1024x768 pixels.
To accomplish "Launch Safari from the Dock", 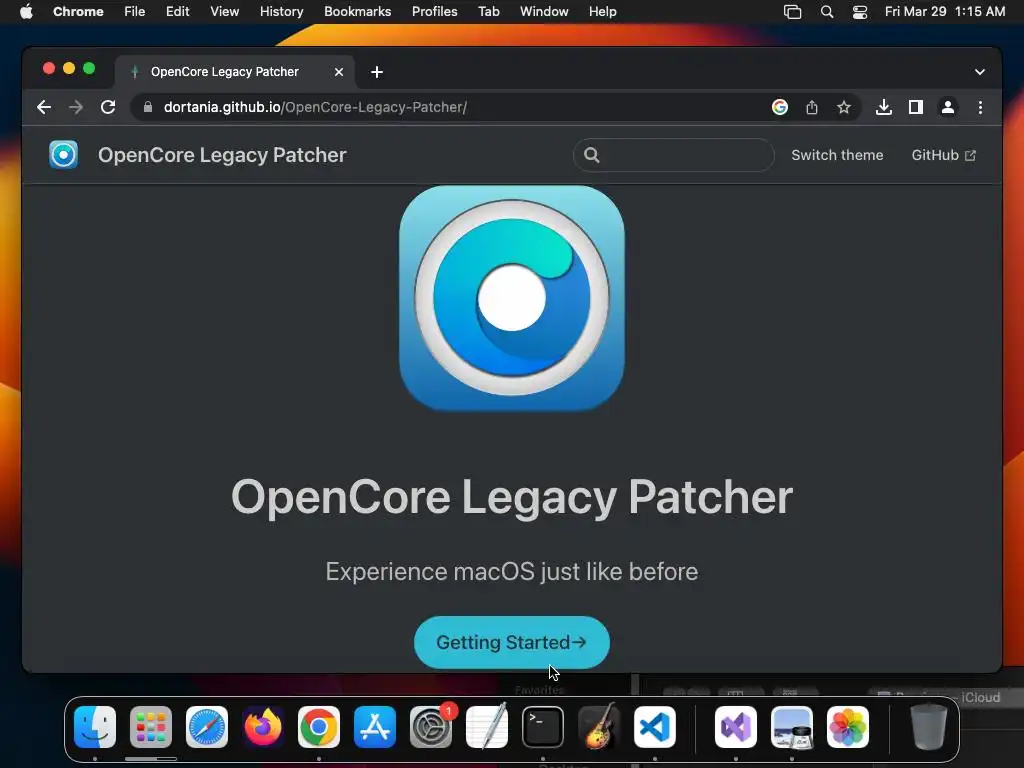I will click(x=207, y=727).
